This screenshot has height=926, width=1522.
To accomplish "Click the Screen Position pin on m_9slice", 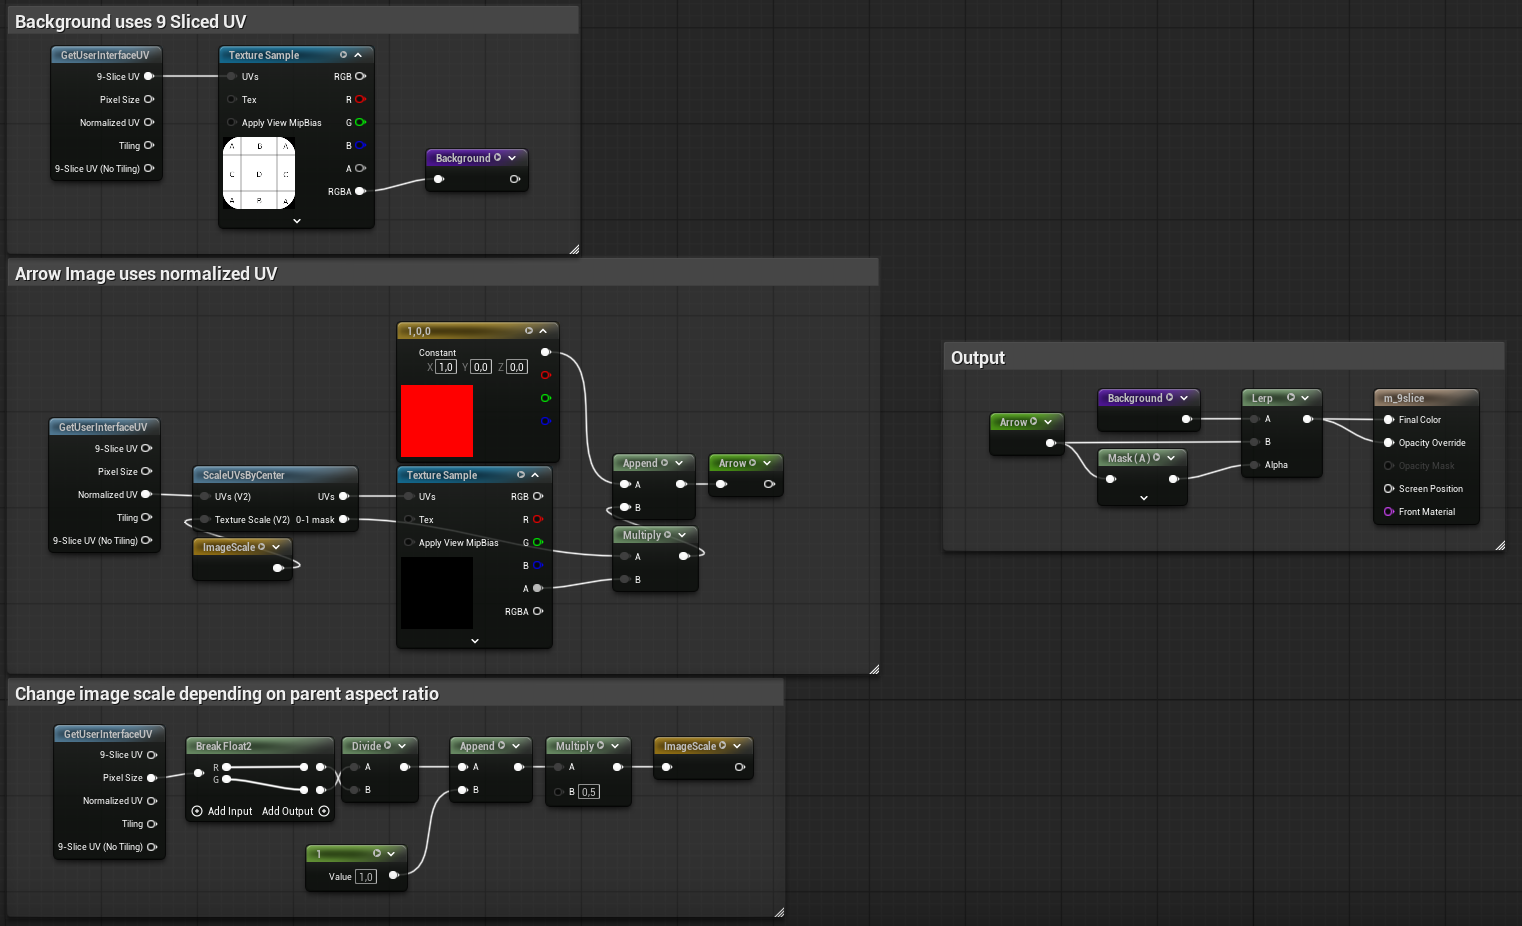I will point(1389,489).
